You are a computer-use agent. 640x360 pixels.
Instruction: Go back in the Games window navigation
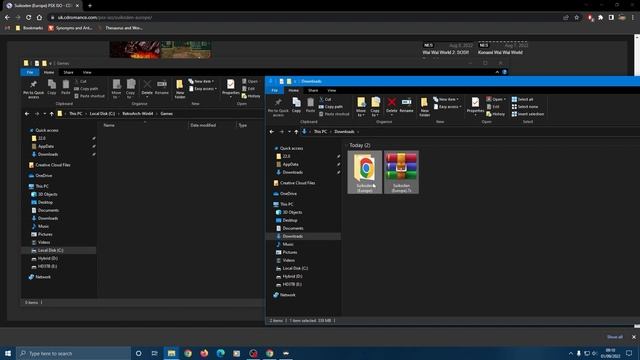coord(27,113)
